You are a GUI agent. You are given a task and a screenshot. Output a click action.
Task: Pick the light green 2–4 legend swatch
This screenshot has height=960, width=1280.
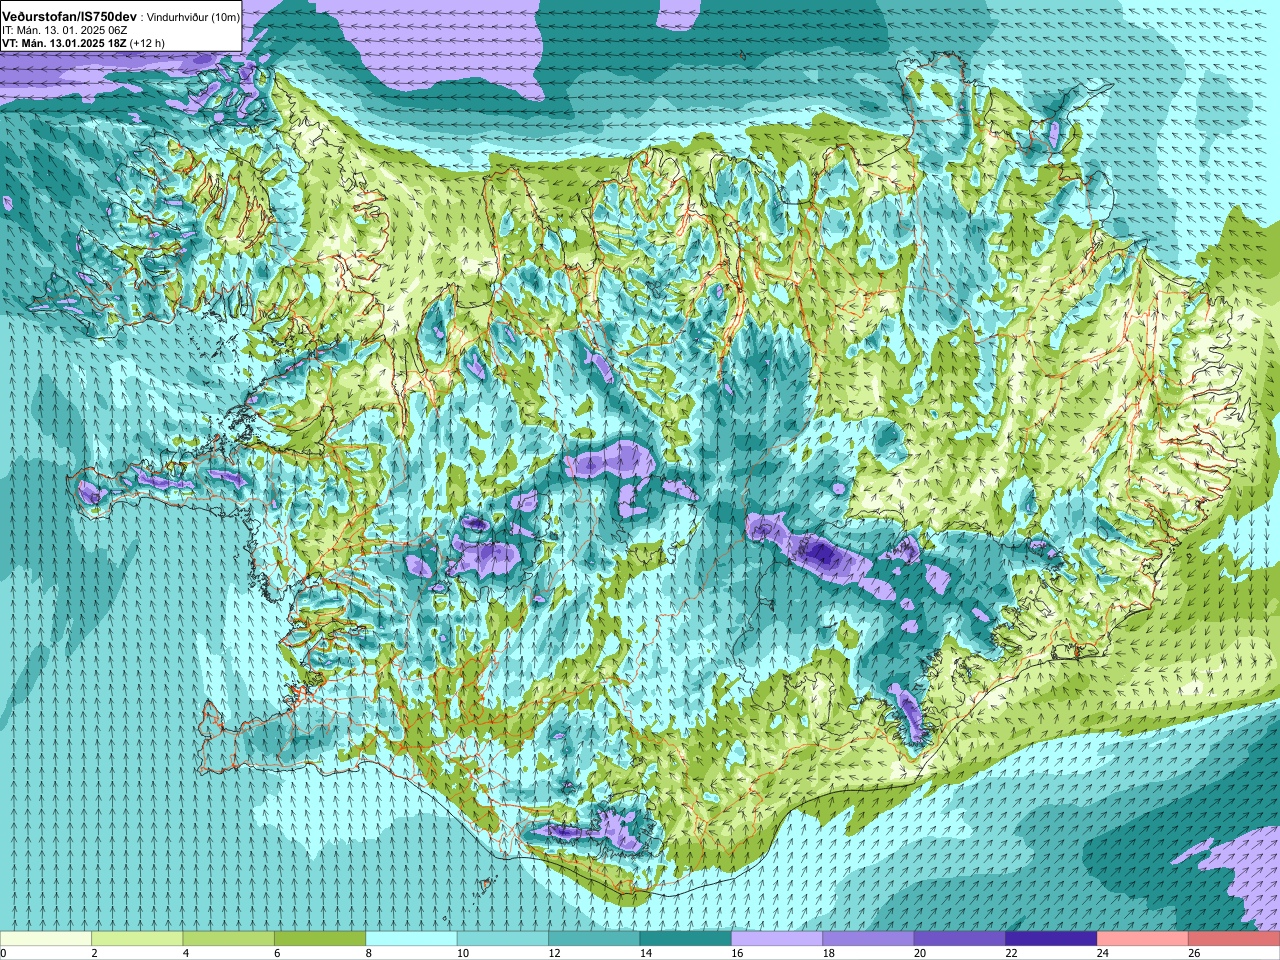[x=137, y=939]
